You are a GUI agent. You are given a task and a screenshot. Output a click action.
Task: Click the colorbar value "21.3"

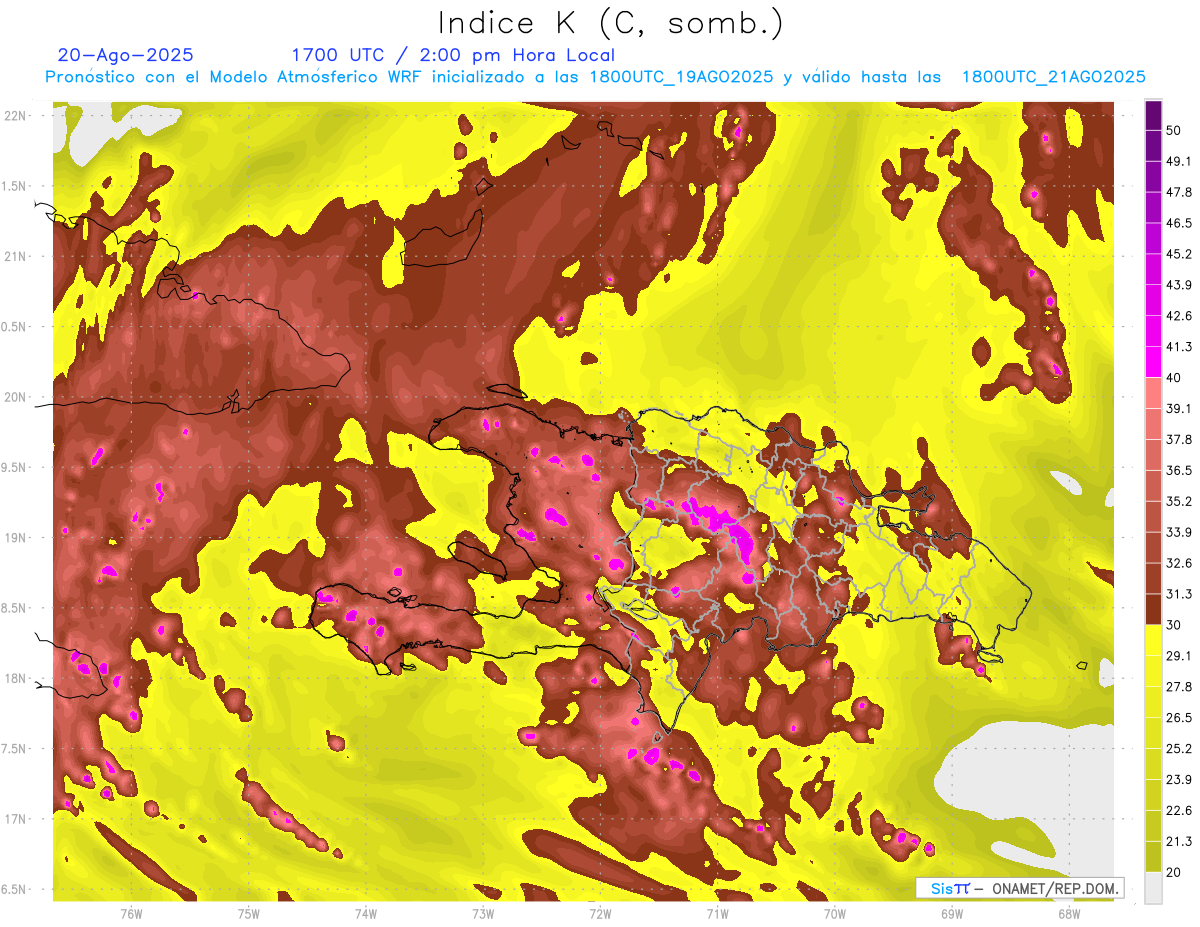coord(1179,841)
